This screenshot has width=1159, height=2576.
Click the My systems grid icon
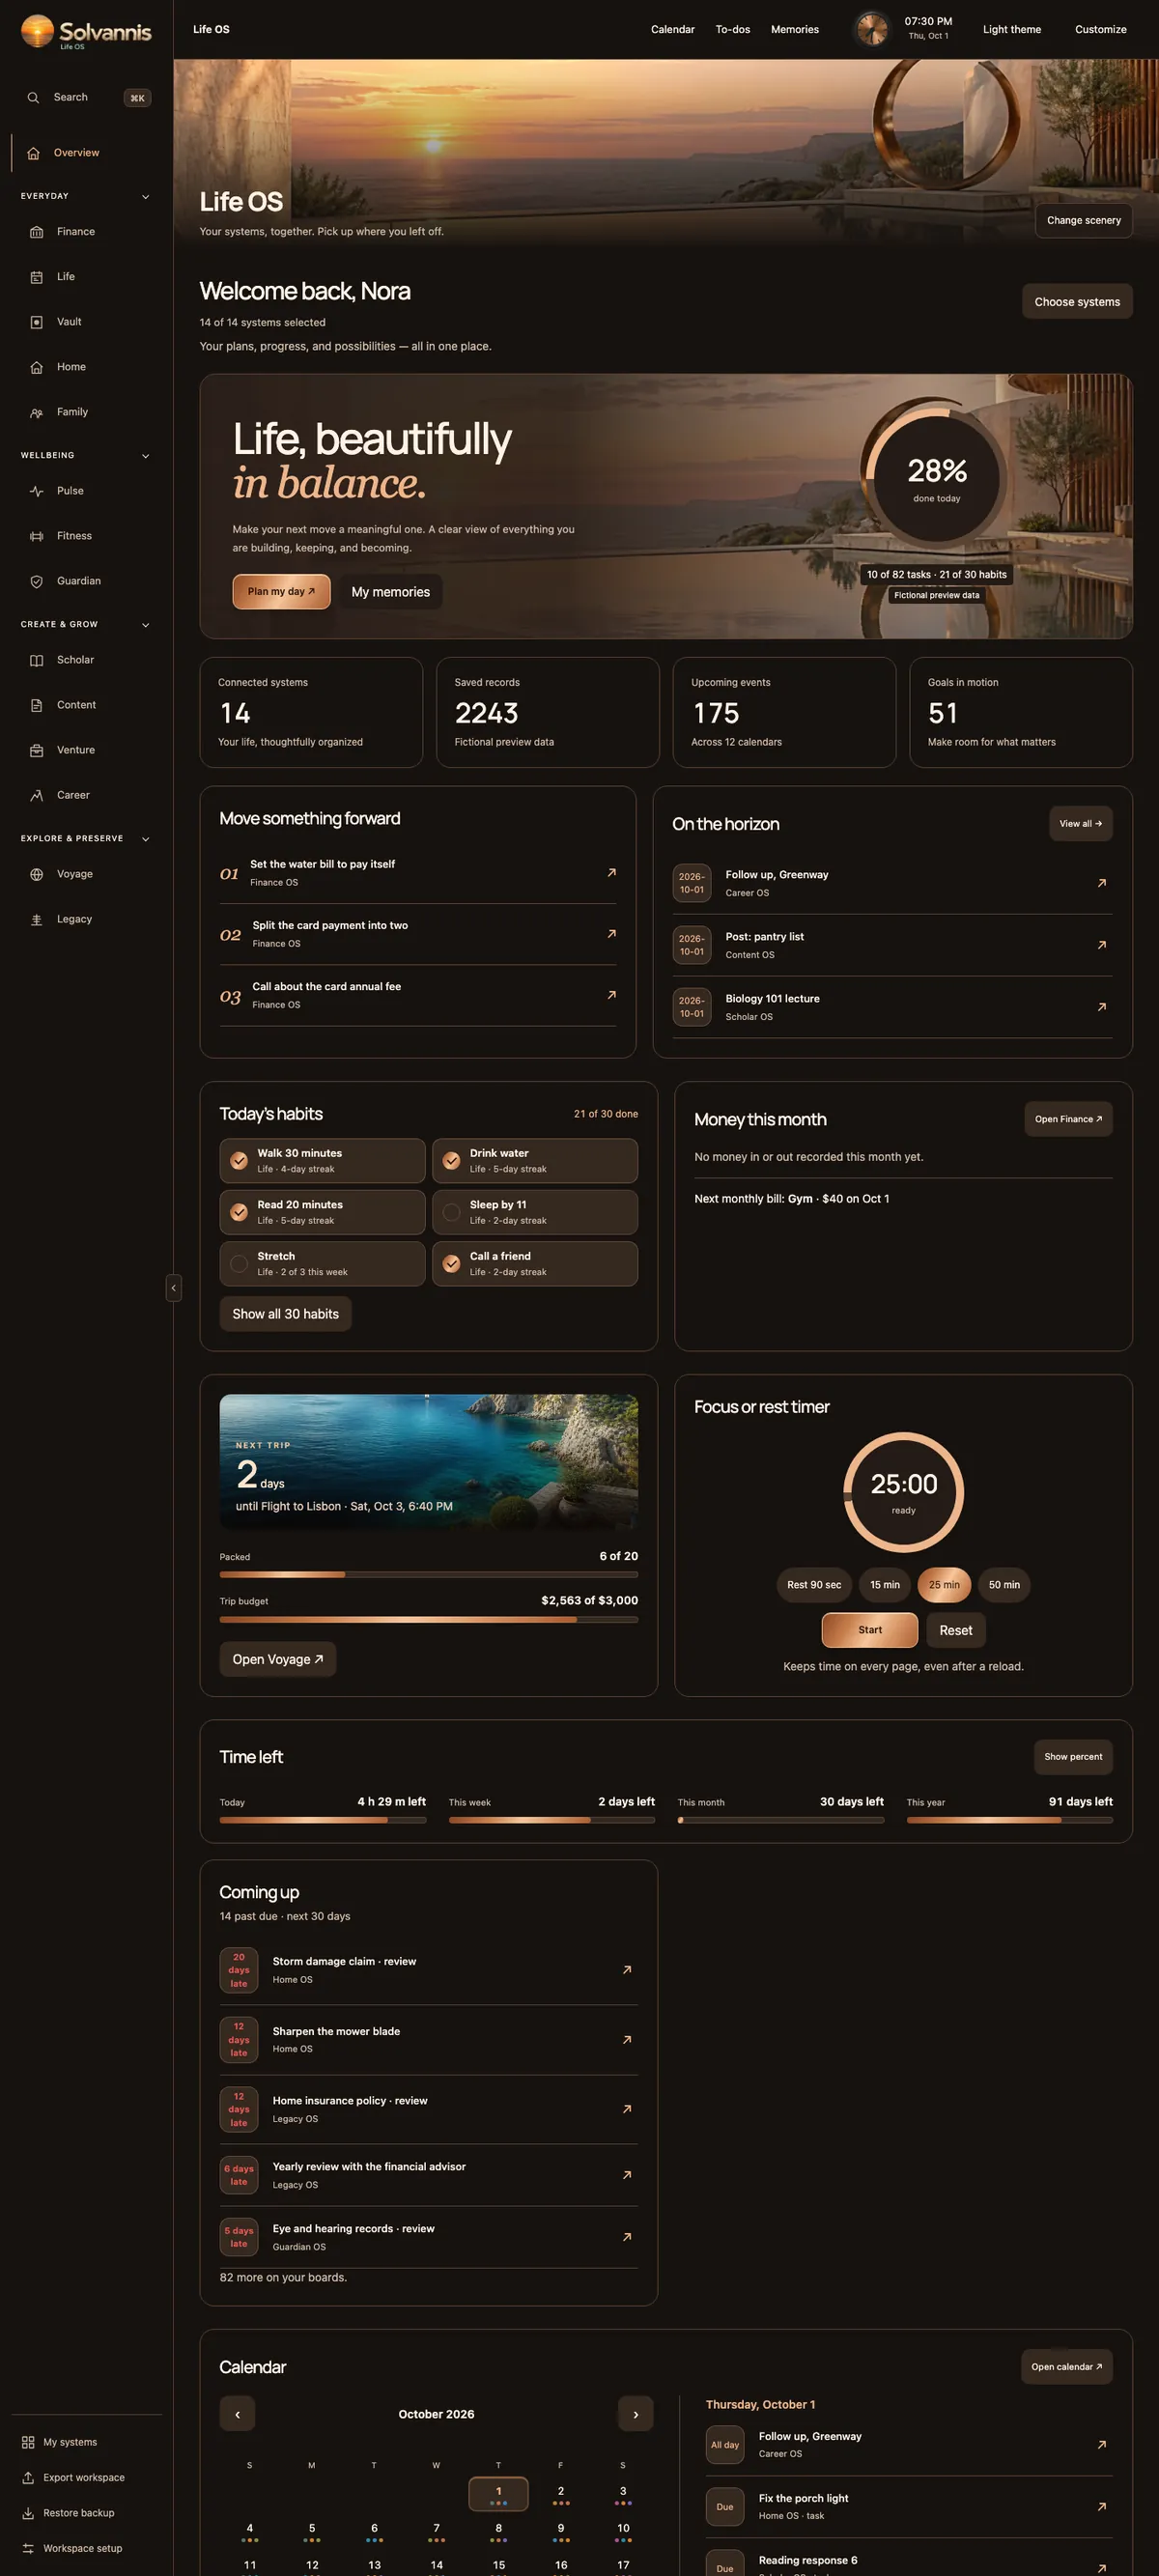(x=28, y=2442)
